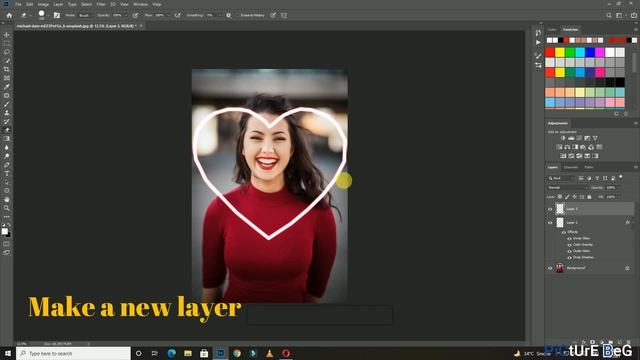This screenshot has height=360, width=640.
Task: Enable airbrush build-up effects icon
Action: [x=178, y=15]
